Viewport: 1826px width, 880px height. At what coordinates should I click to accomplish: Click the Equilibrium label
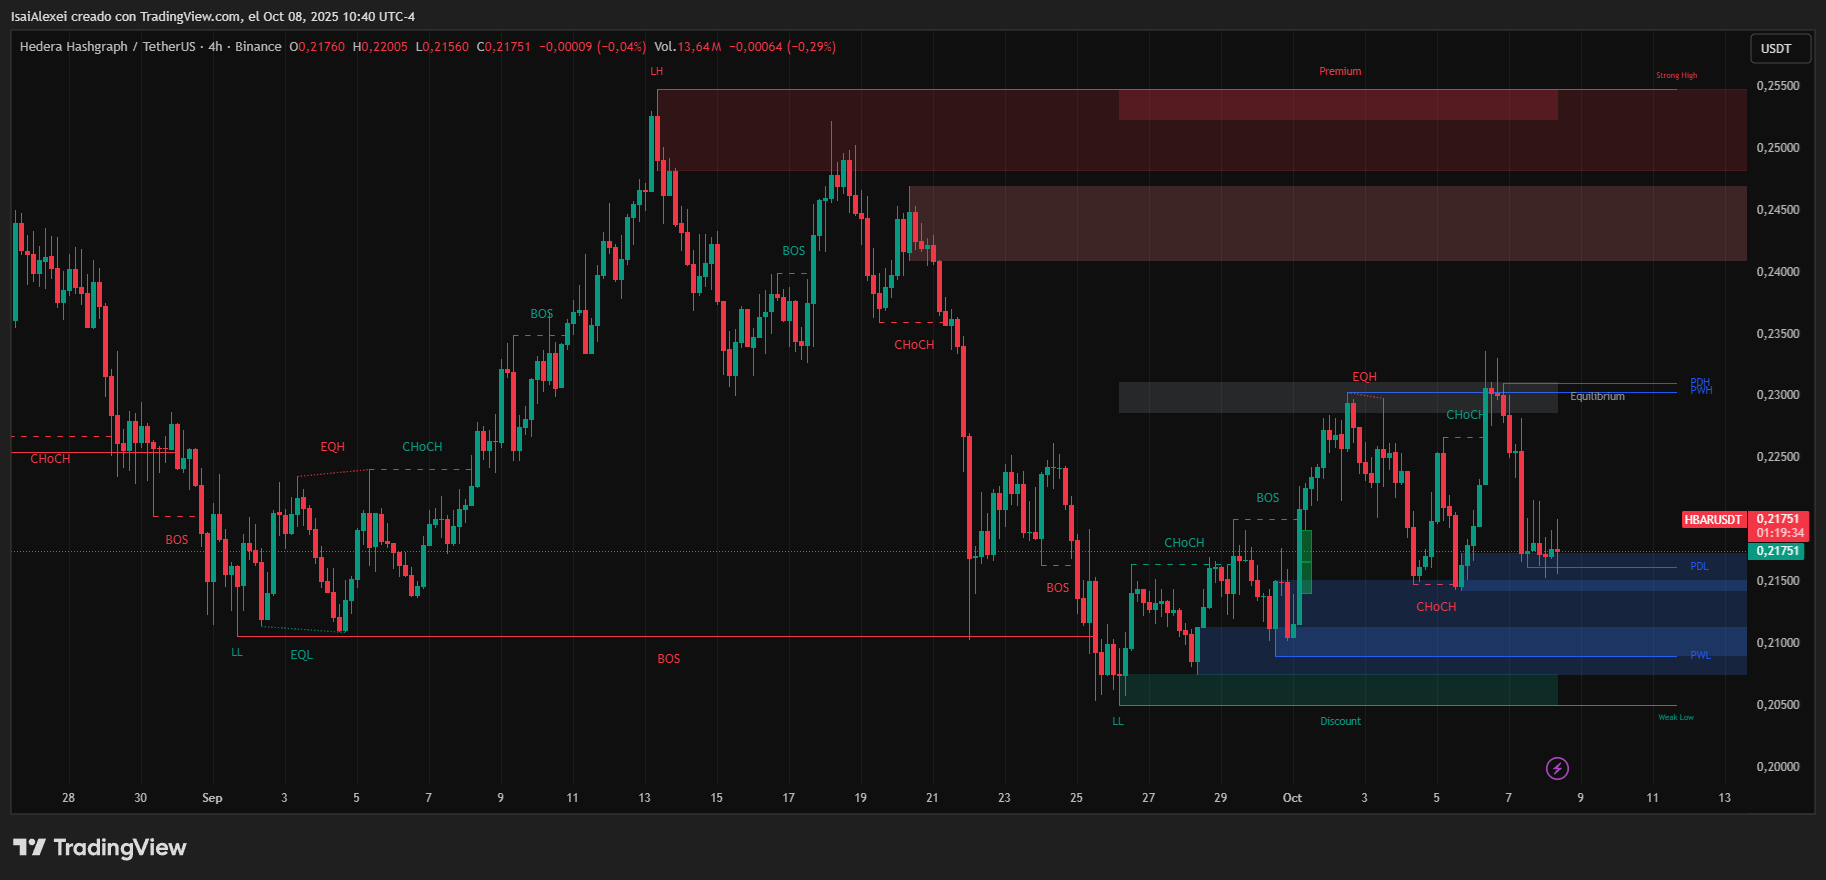1597,397
